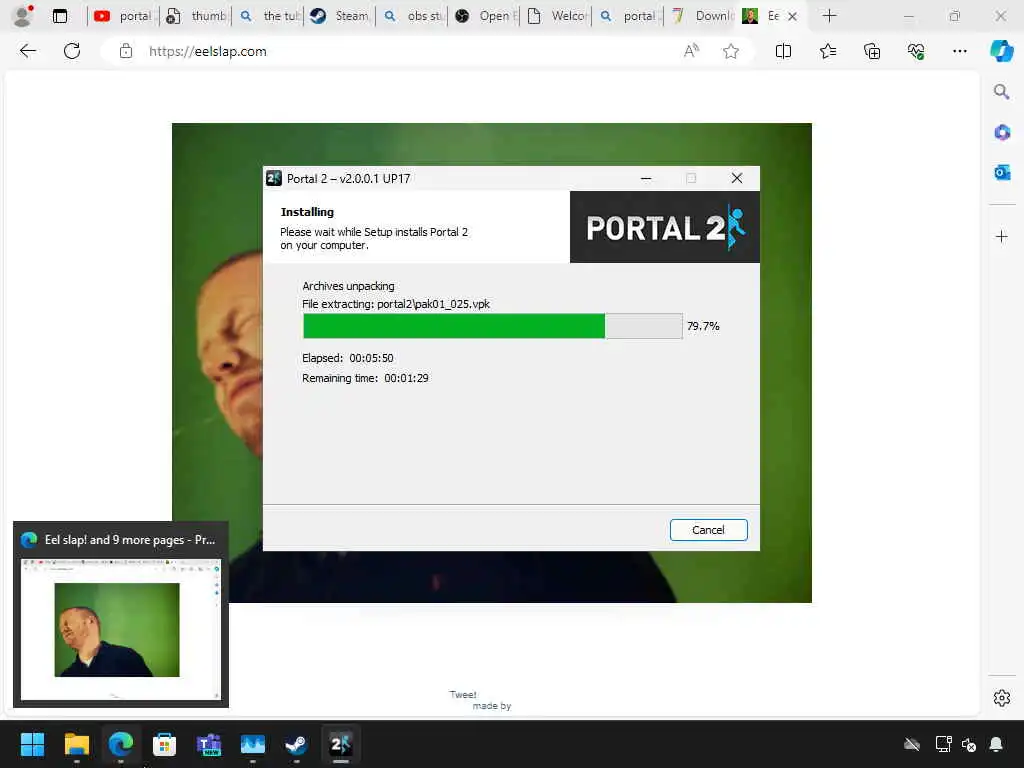Switch to the obs studio search tab
Viewport: 1024px width, 768px height.
coord(411,16)
